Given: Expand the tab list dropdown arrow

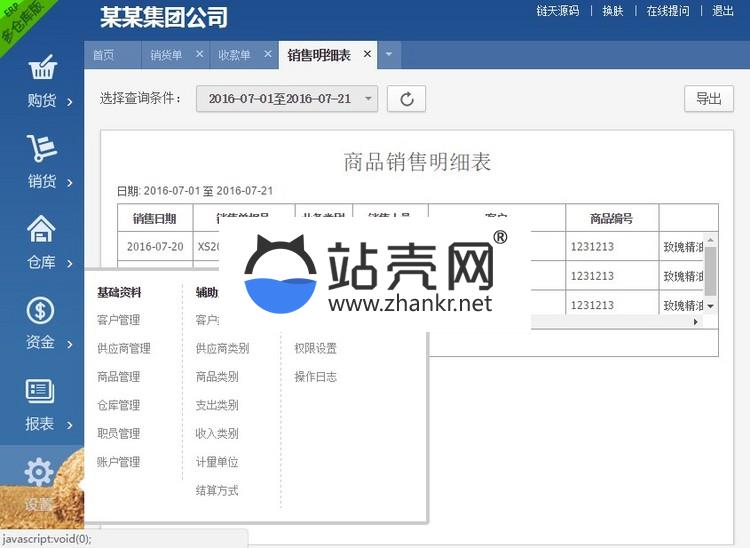Looking at the screenshot, I should coord(388,55).
